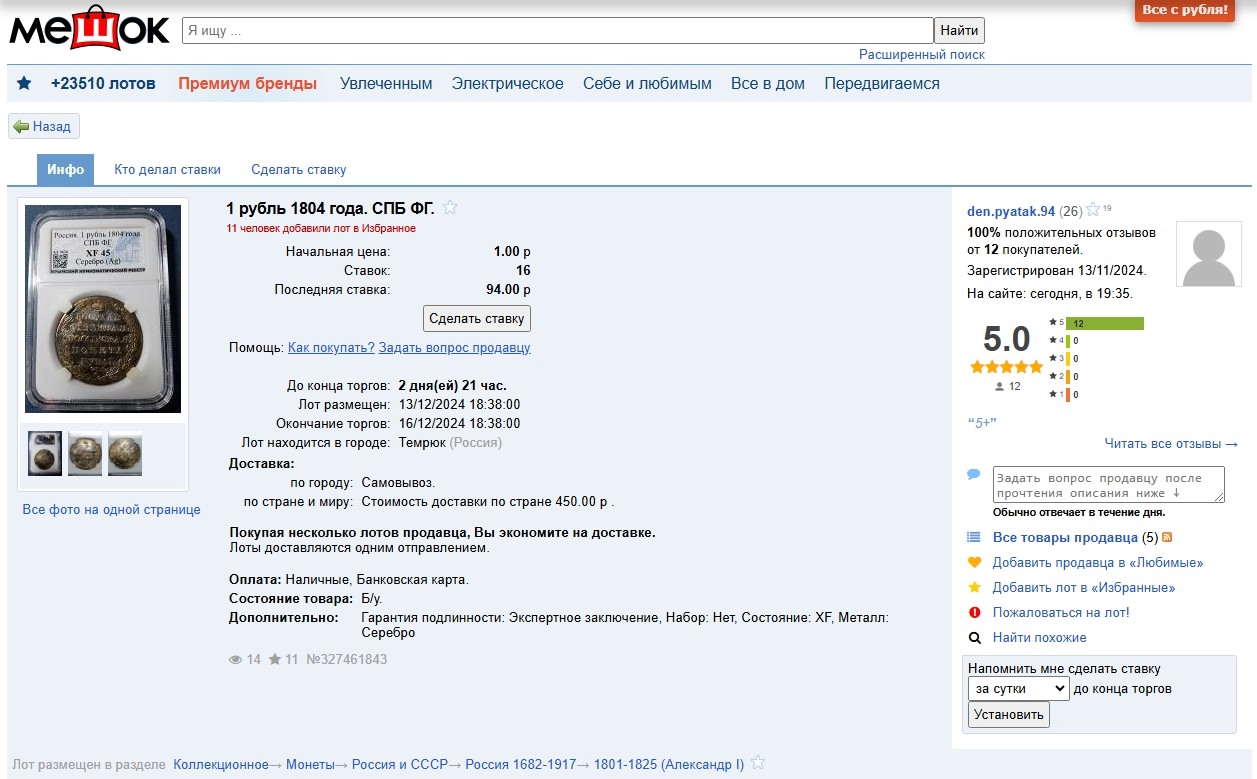Toggle star next to seller den.pyatak.94

(x=1093, y=210)
